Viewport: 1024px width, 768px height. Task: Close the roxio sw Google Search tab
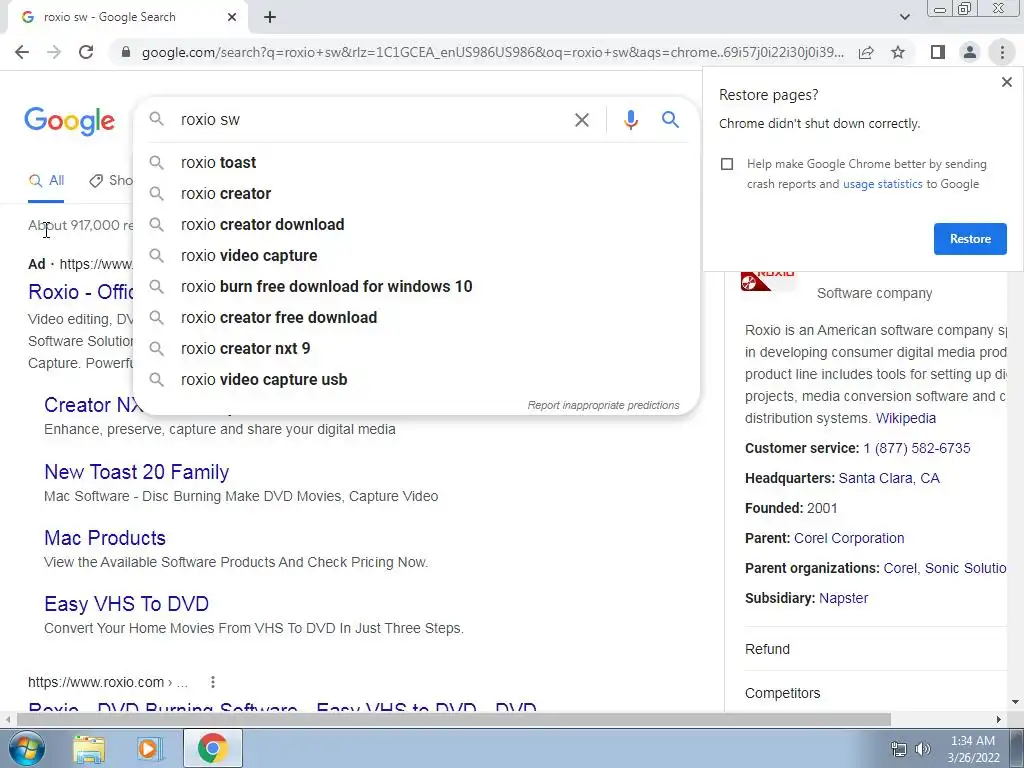(232, 17)
